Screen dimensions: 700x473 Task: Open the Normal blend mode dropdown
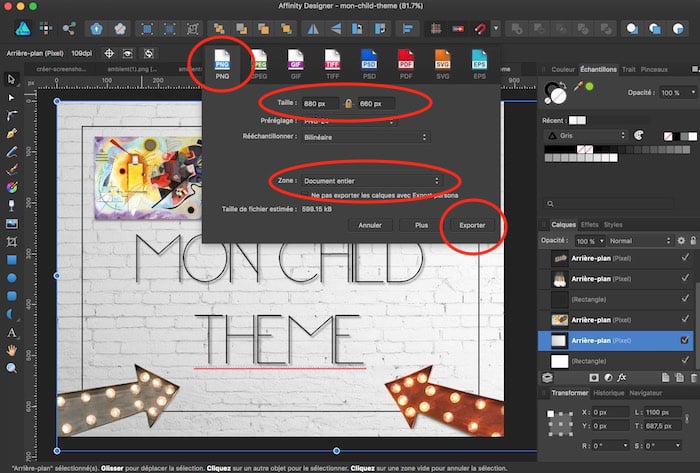click(x=639, y=241)
